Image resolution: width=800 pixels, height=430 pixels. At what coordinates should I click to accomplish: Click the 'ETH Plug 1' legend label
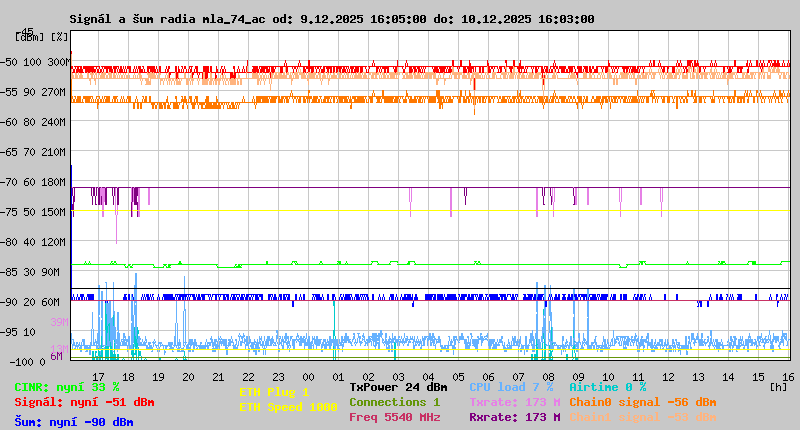point(274,392)
